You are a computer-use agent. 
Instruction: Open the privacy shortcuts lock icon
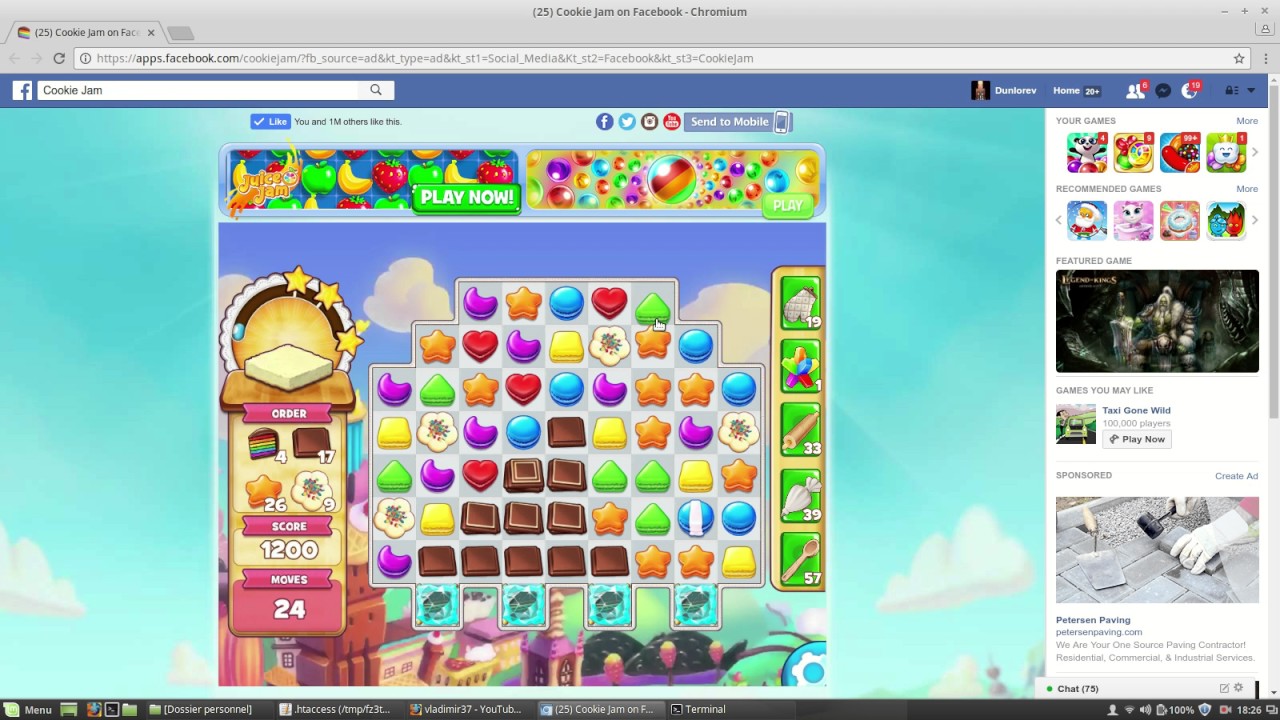click(x=1231, y=90)
